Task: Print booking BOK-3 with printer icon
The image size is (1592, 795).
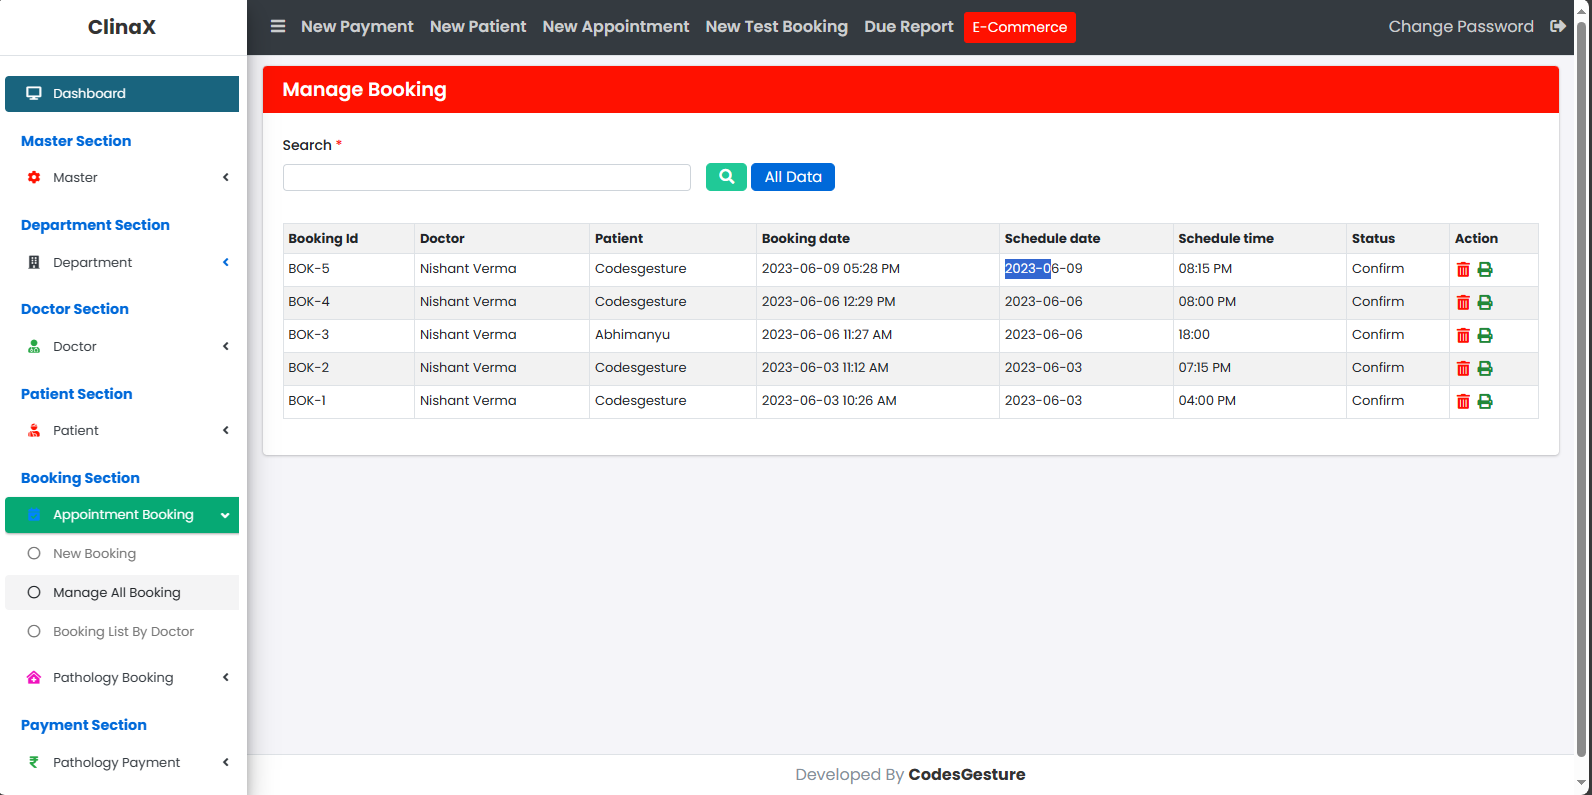Action: (1485, 336)
